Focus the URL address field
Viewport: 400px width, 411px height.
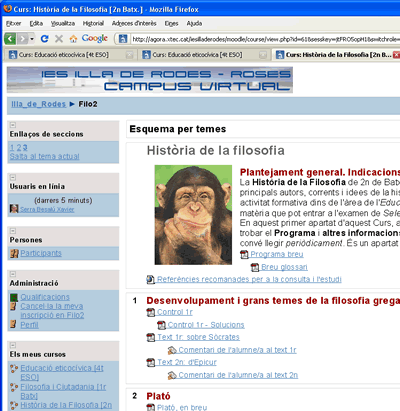265,39
